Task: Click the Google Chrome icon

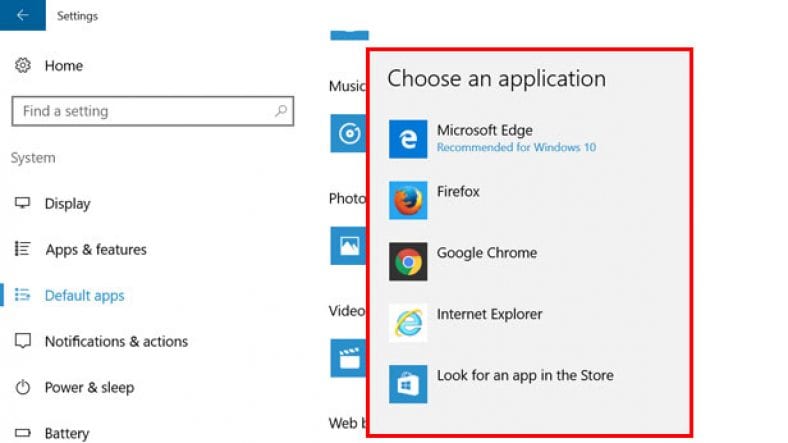Action: tap(408, 262)
